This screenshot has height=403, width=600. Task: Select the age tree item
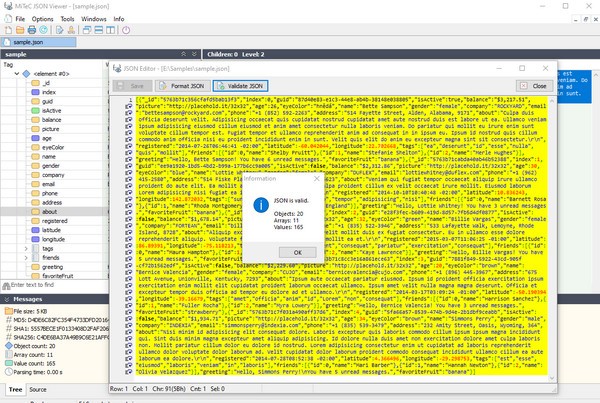click(47, 138)
